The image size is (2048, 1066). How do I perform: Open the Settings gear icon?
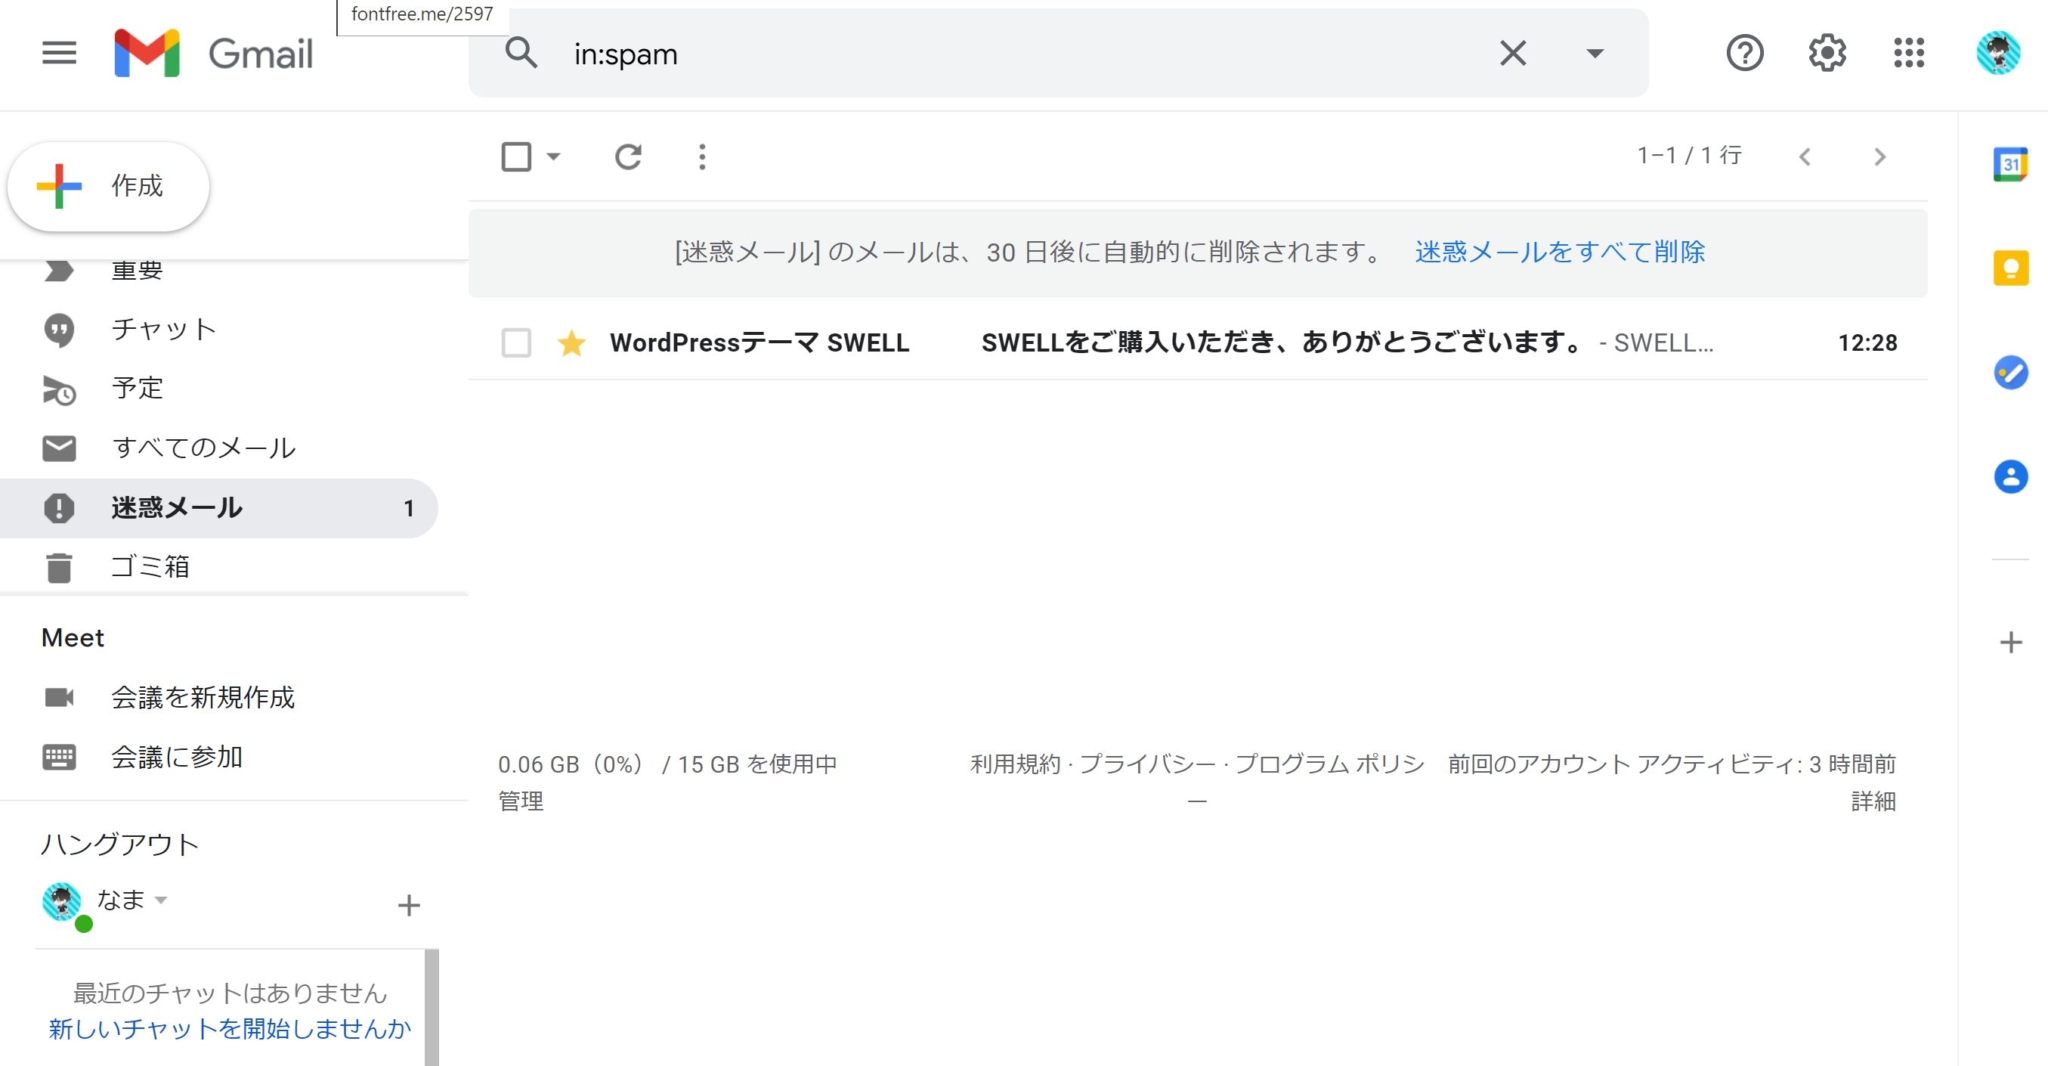click(1827, 53)
